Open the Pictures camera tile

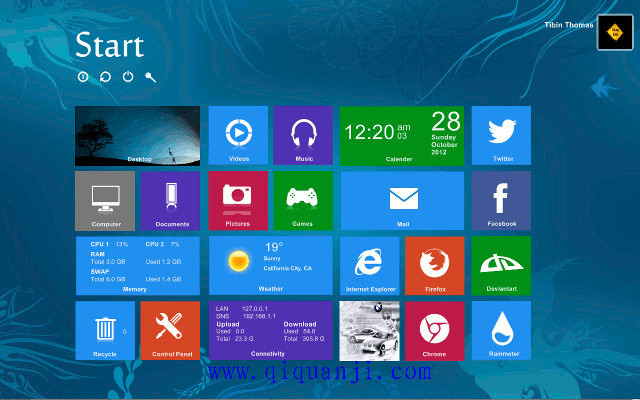pyautogui.click(x=238, y=200)
